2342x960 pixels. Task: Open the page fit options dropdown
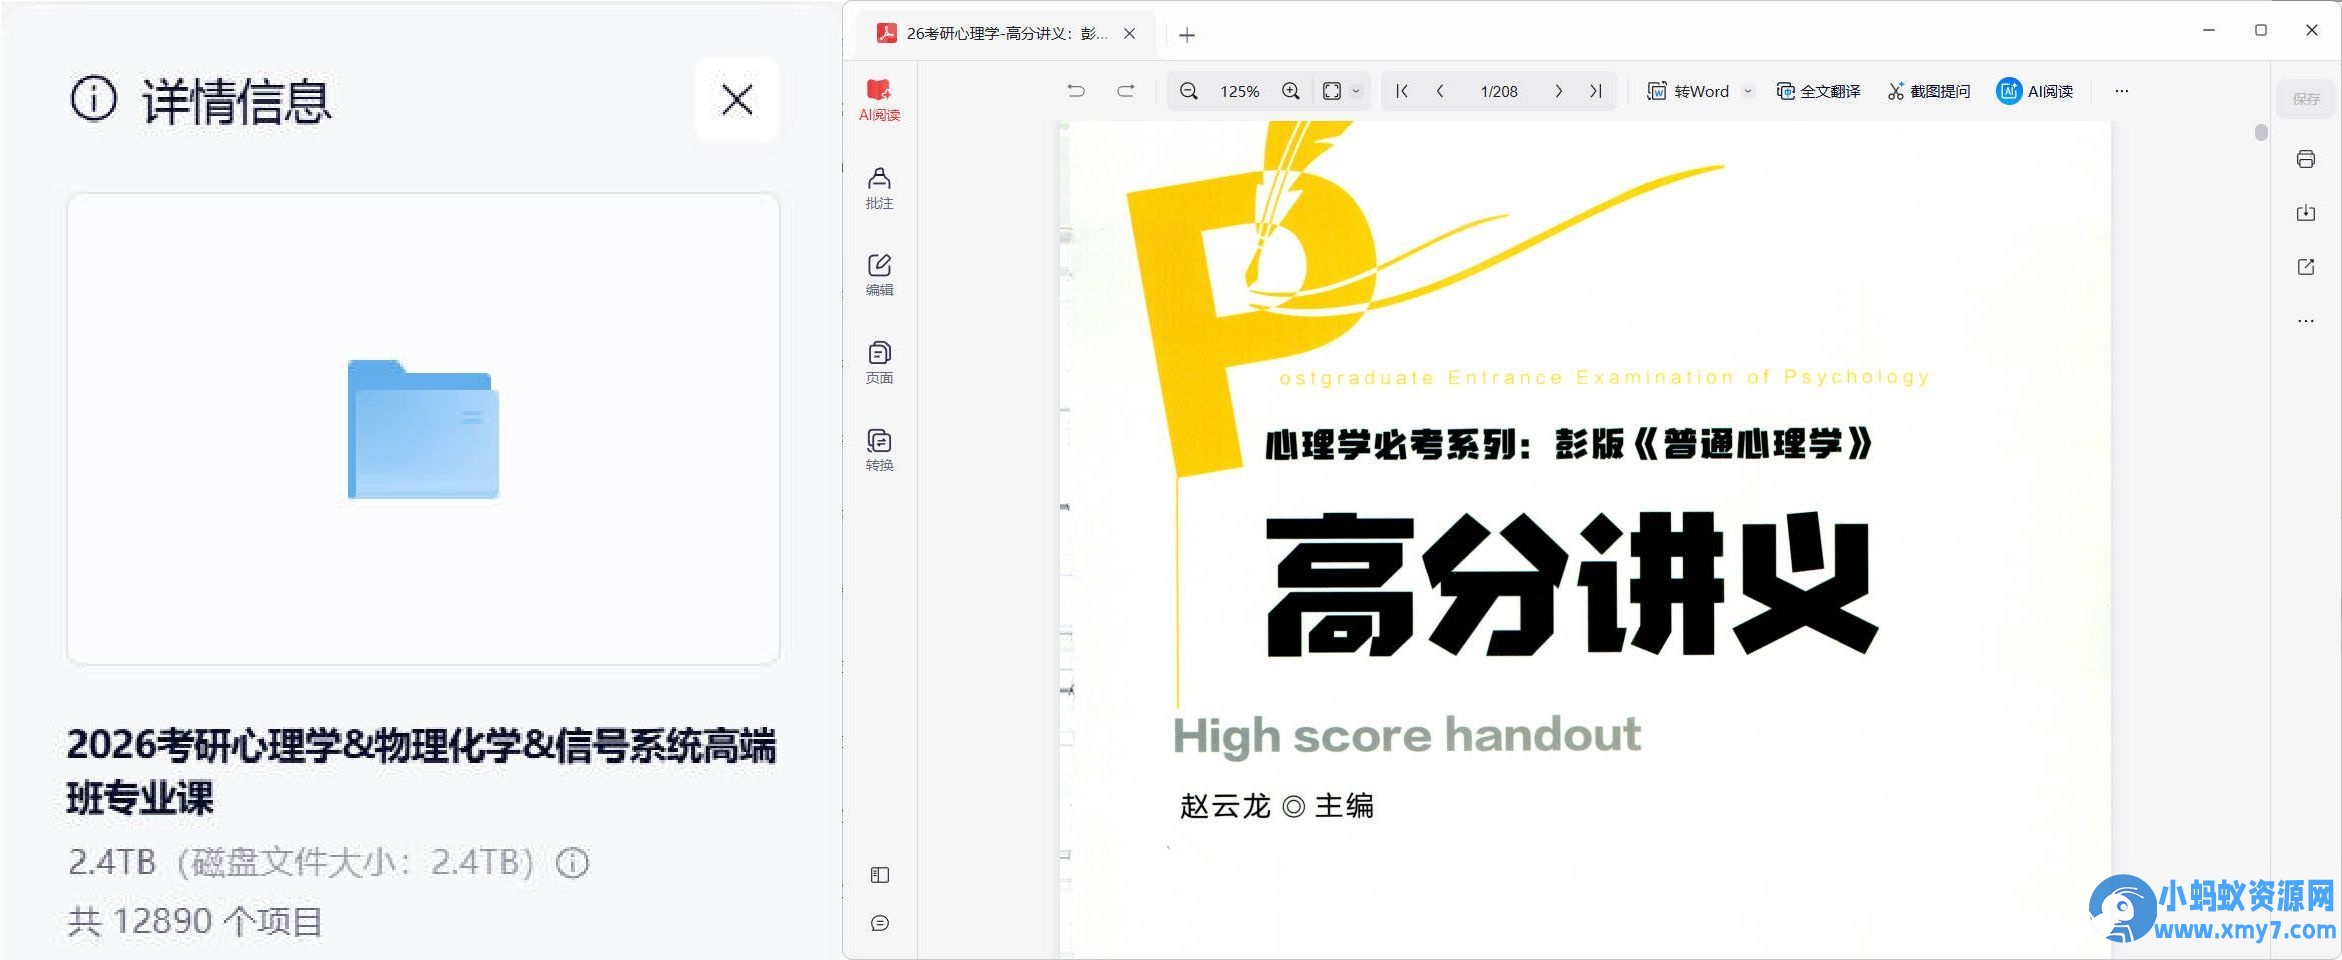[1355, 91]
